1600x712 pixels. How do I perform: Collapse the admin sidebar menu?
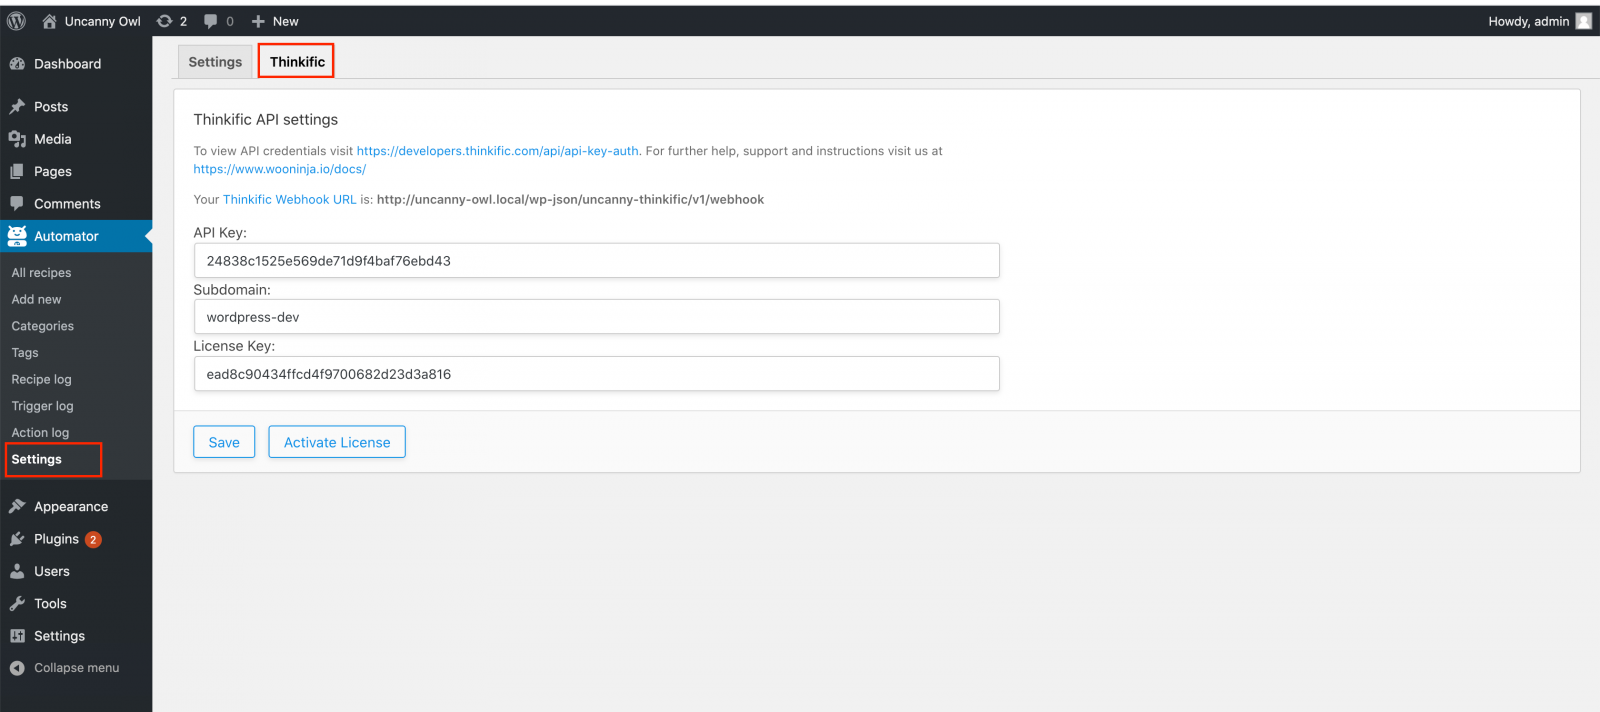(76, 668)
